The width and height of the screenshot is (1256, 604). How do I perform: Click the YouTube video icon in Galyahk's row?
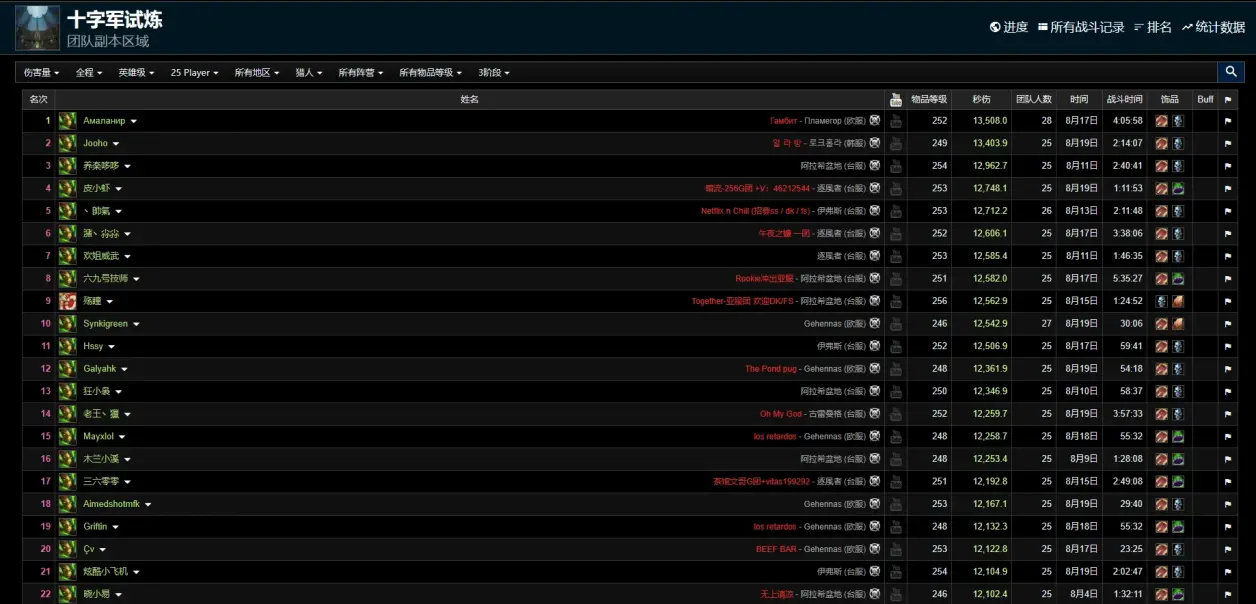pyautogui.click(x=895, y=369)
